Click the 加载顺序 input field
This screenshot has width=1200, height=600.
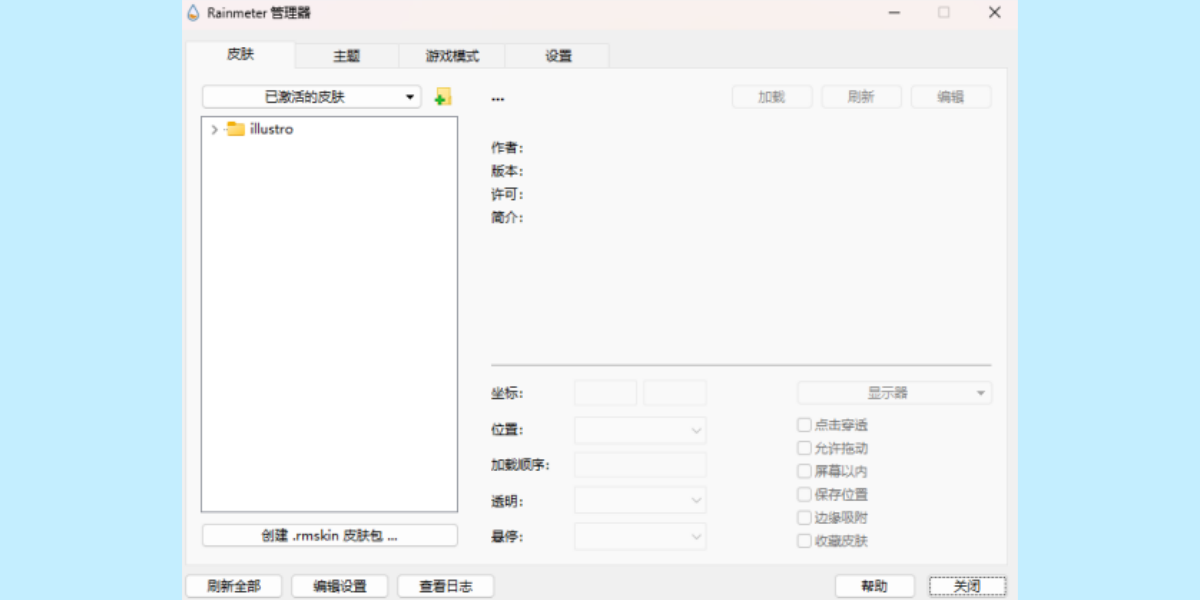pyautogui.click(x=640, y=465)
